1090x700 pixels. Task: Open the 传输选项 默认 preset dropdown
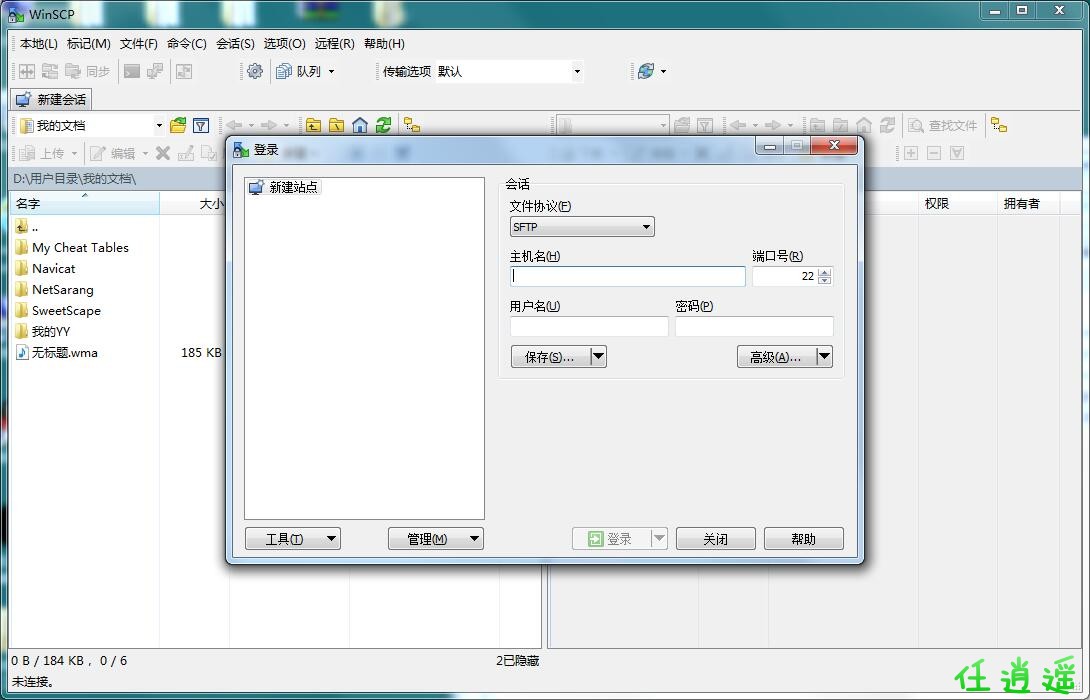pos(509,71)
